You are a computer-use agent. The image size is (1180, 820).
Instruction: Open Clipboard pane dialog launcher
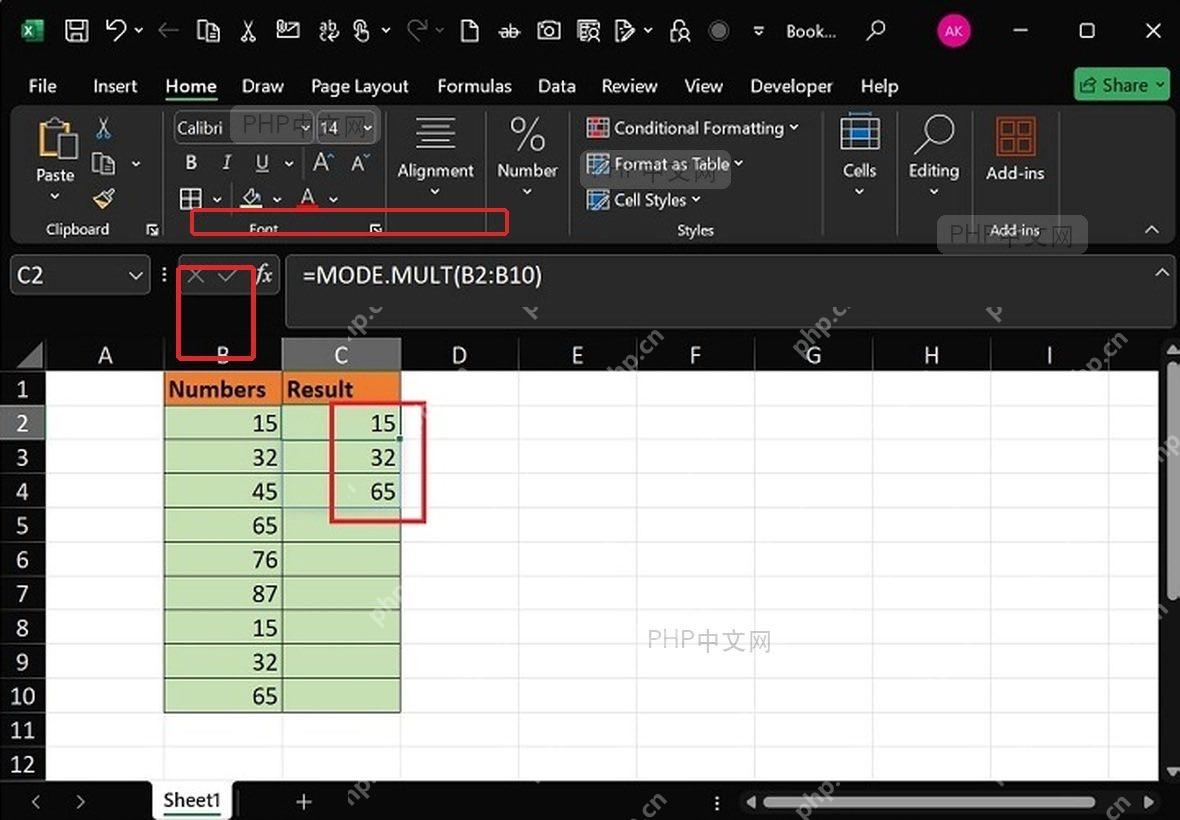click(x=153, y=229)
